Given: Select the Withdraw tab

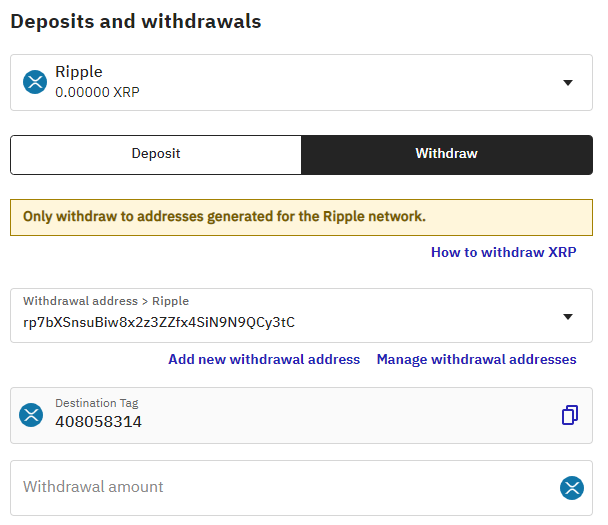Looking at the screenshot, I should click(447, 155).
